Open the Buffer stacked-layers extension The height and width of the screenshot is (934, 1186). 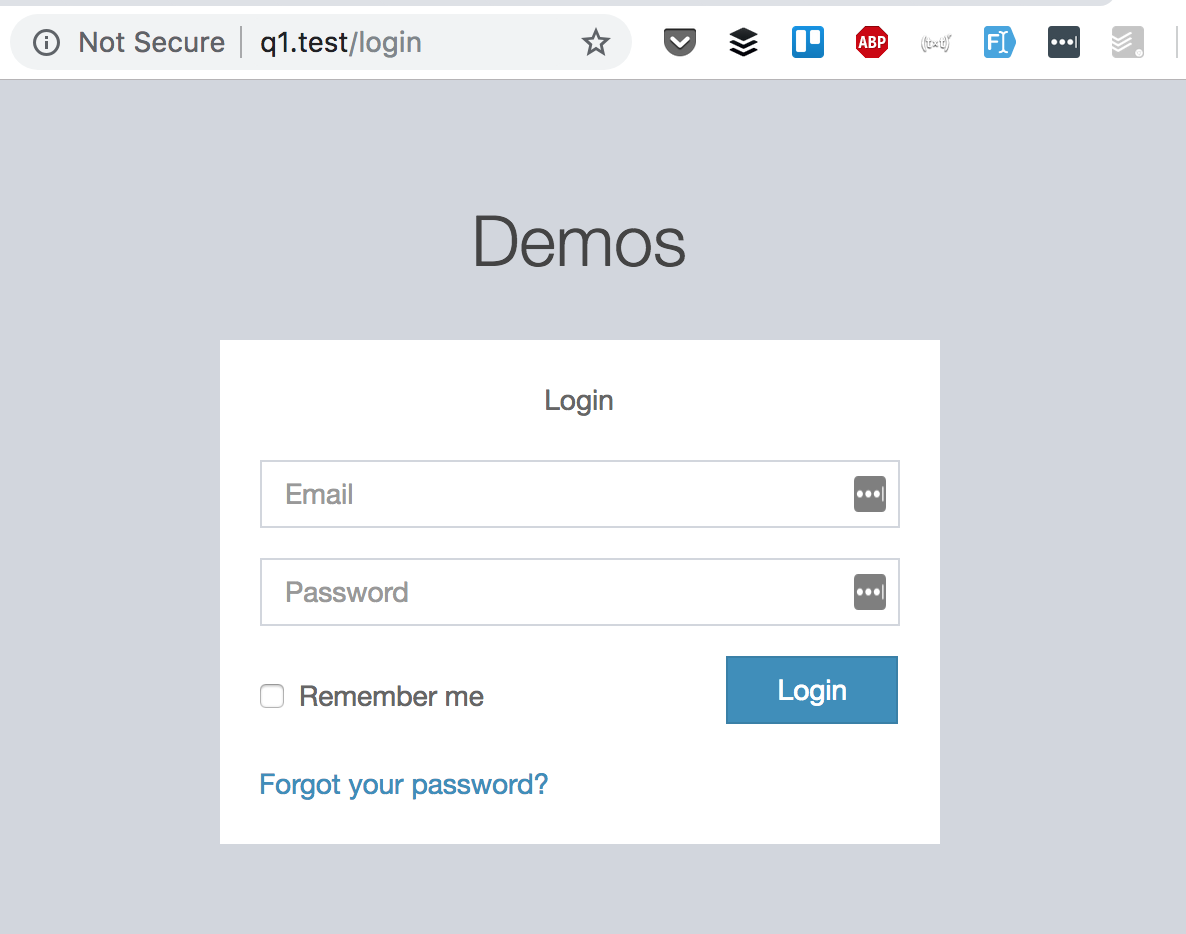coord(743,42)
